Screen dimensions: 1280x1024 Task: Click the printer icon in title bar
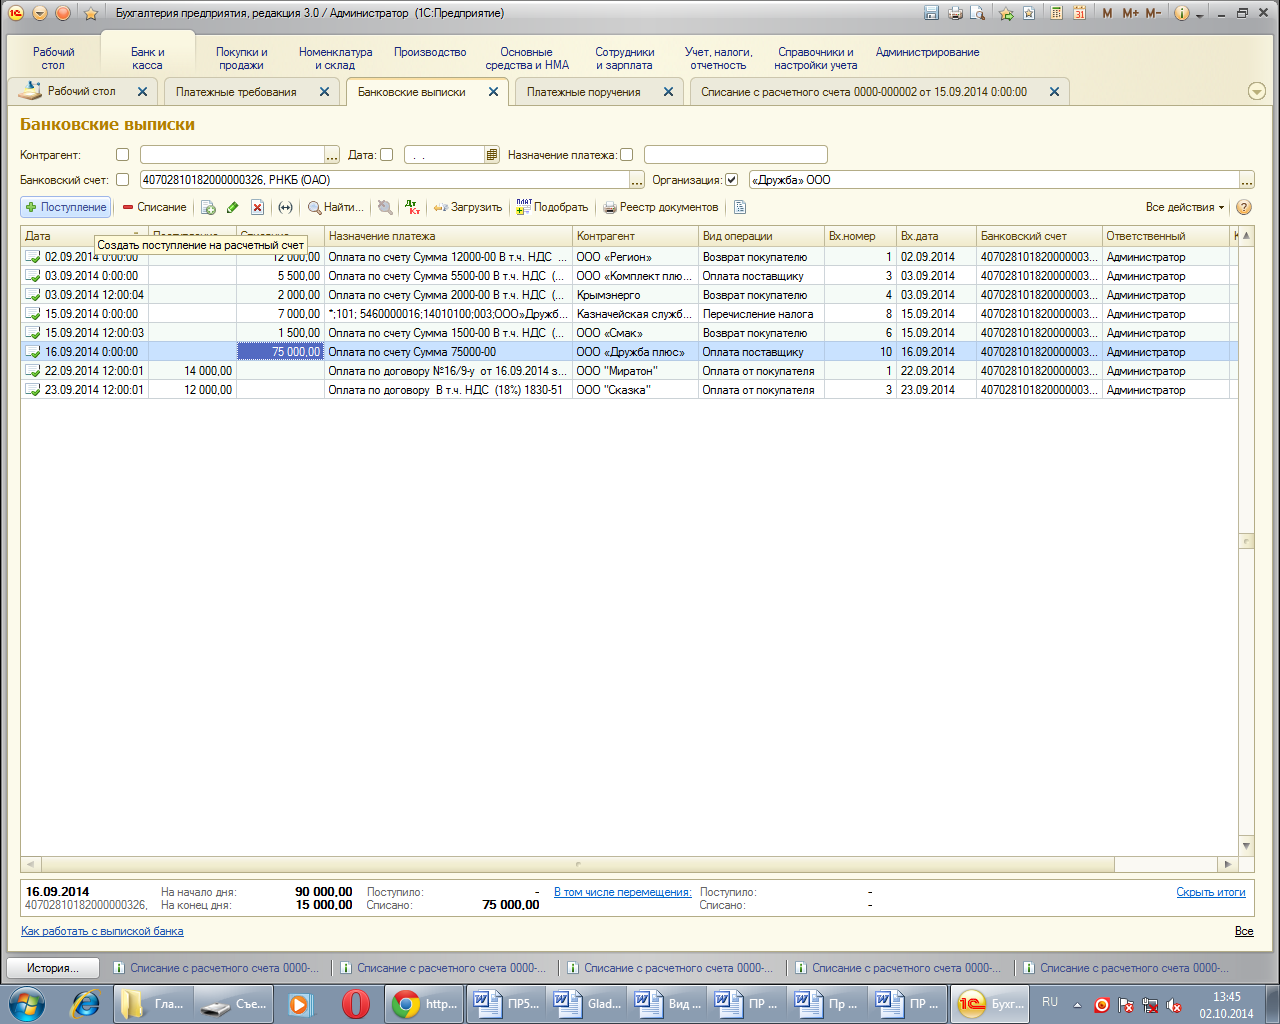[x=955, y=13]
